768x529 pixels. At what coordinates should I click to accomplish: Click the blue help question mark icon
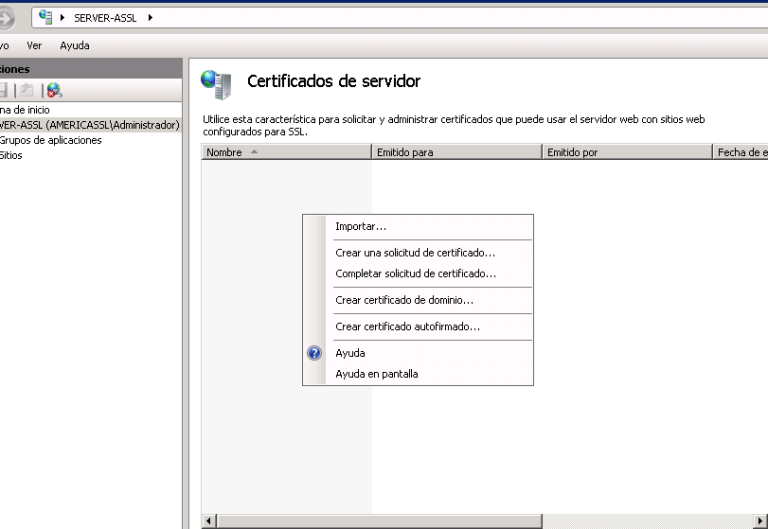pos(314,353)
